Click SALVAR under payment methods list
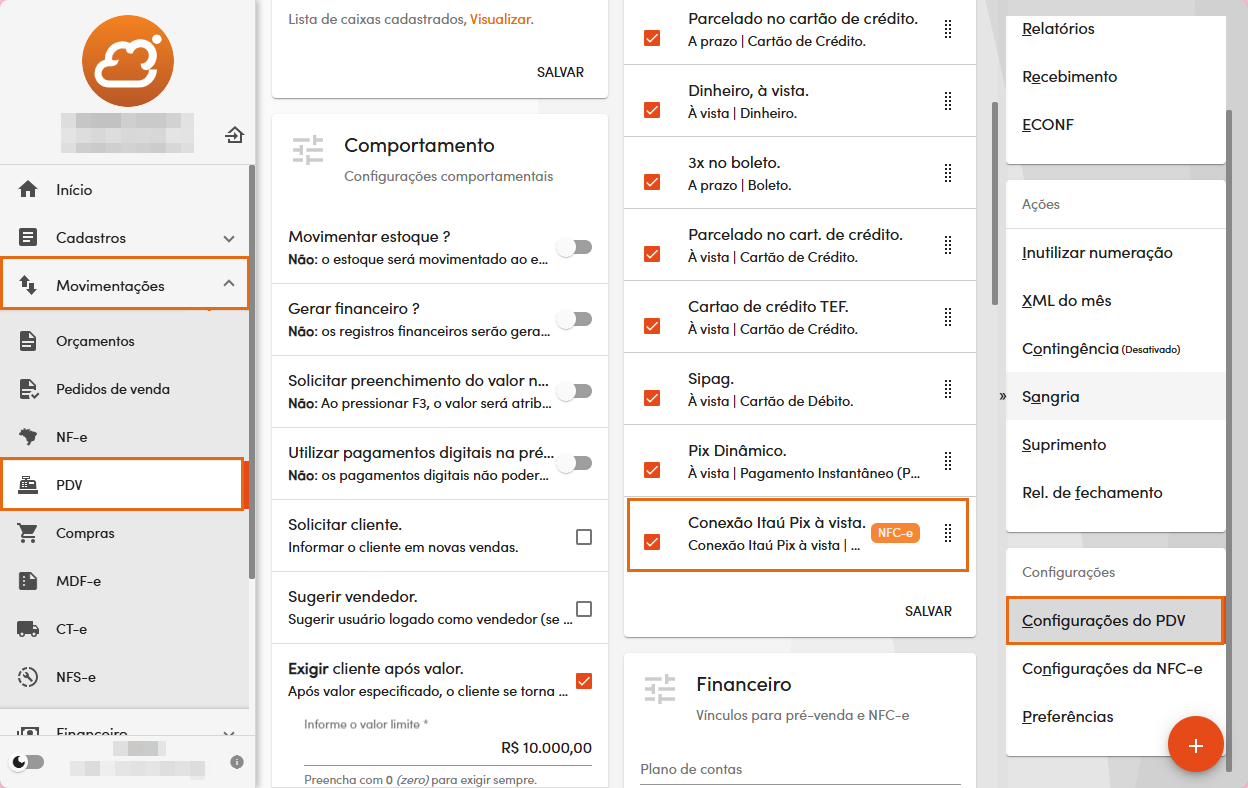 coord(928,611)
